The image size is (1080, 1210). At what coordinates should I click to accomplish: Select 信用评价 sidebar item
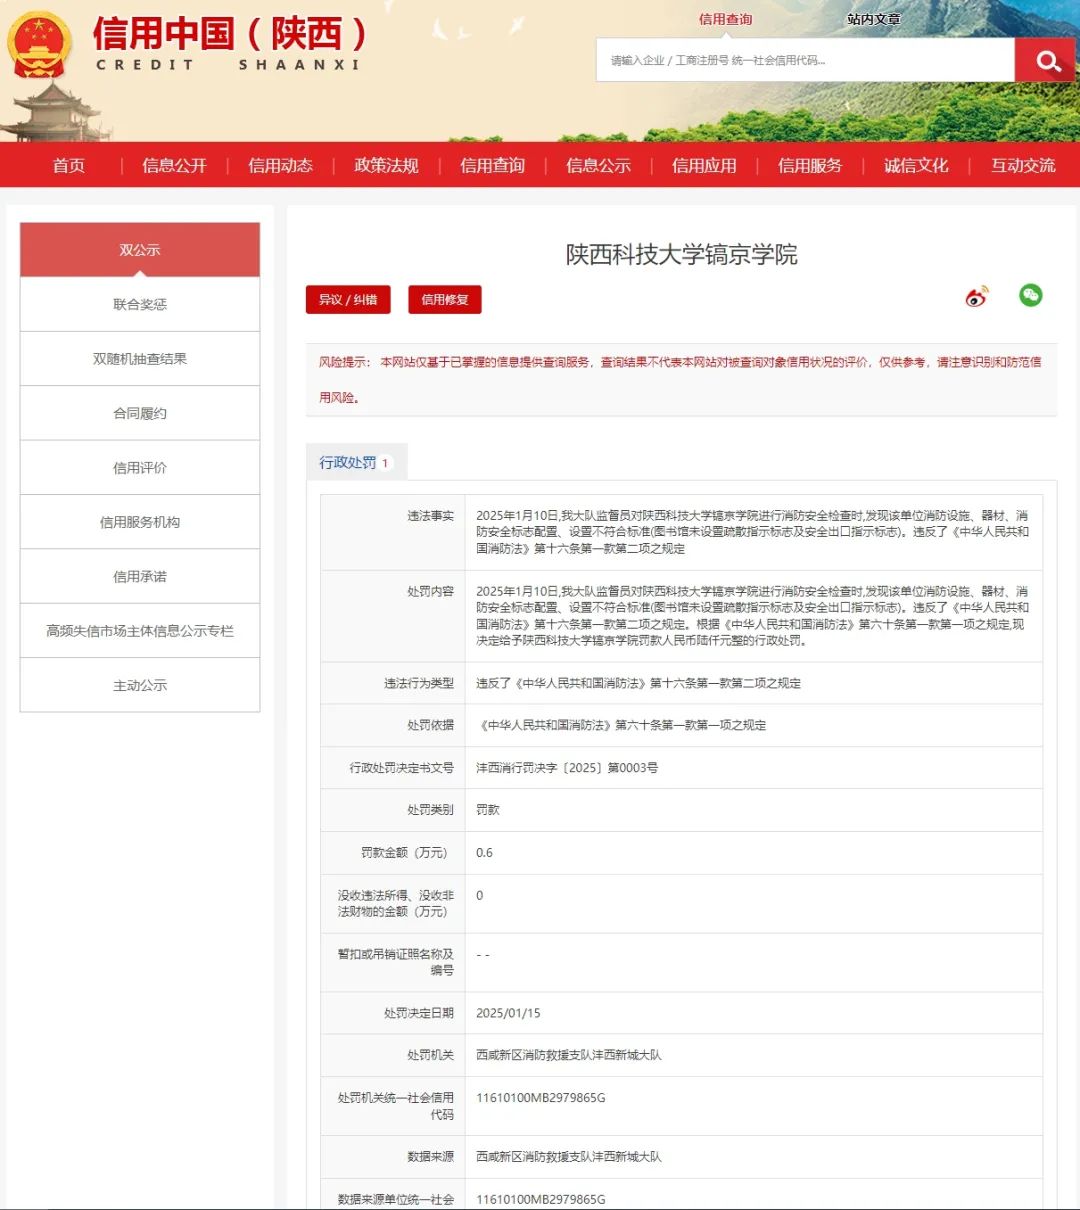[140, 467]
